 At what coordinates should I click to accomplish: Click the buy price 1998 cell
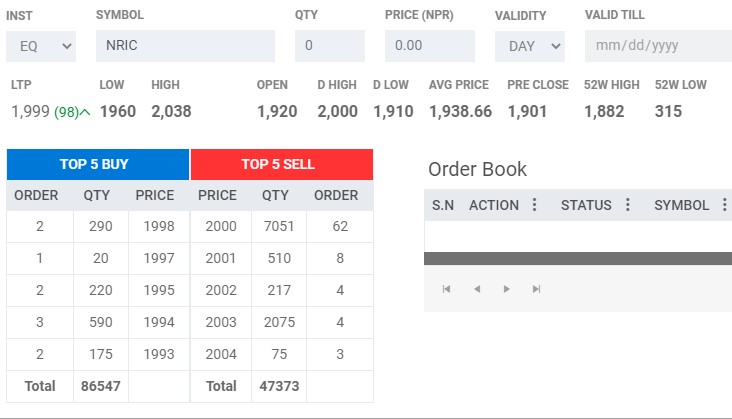click(x=159, y=227)
